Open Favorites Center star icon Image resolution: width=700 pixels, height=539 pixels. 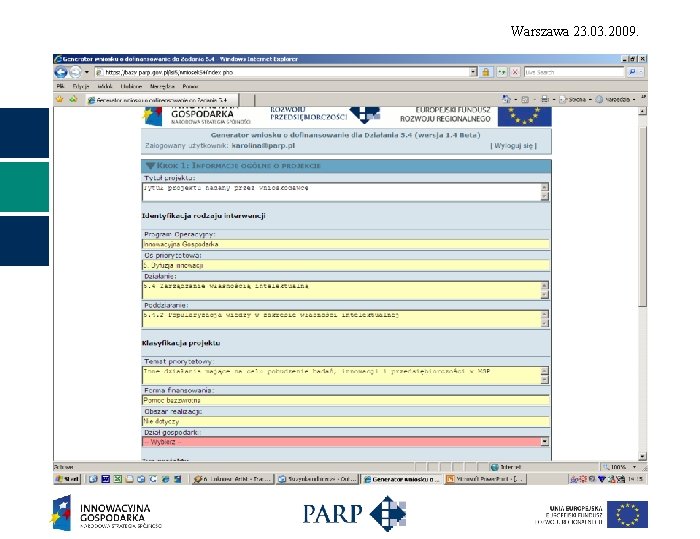click(59, 99)
